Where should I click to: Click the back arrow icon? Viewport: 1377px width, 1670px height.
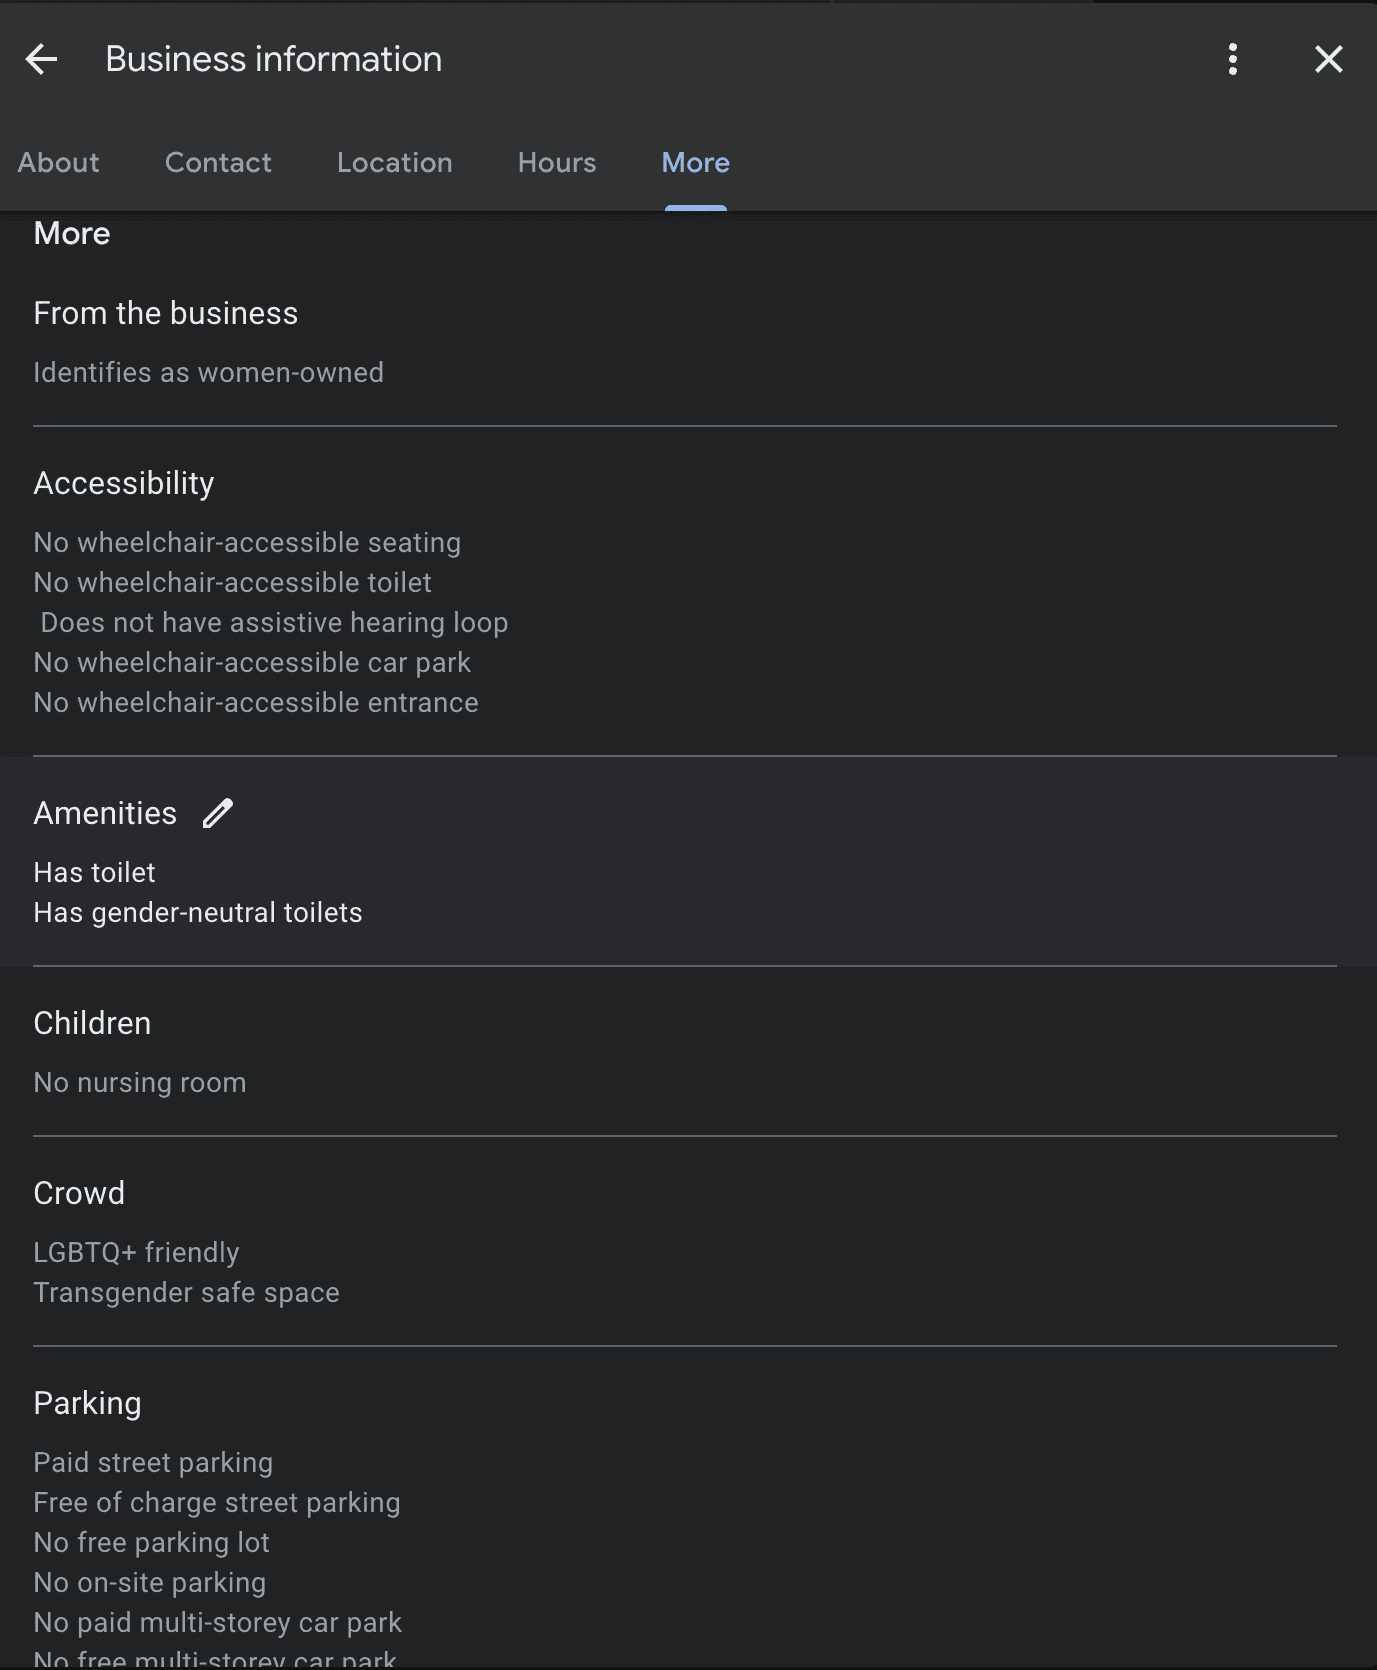click(x=41, y=59)
